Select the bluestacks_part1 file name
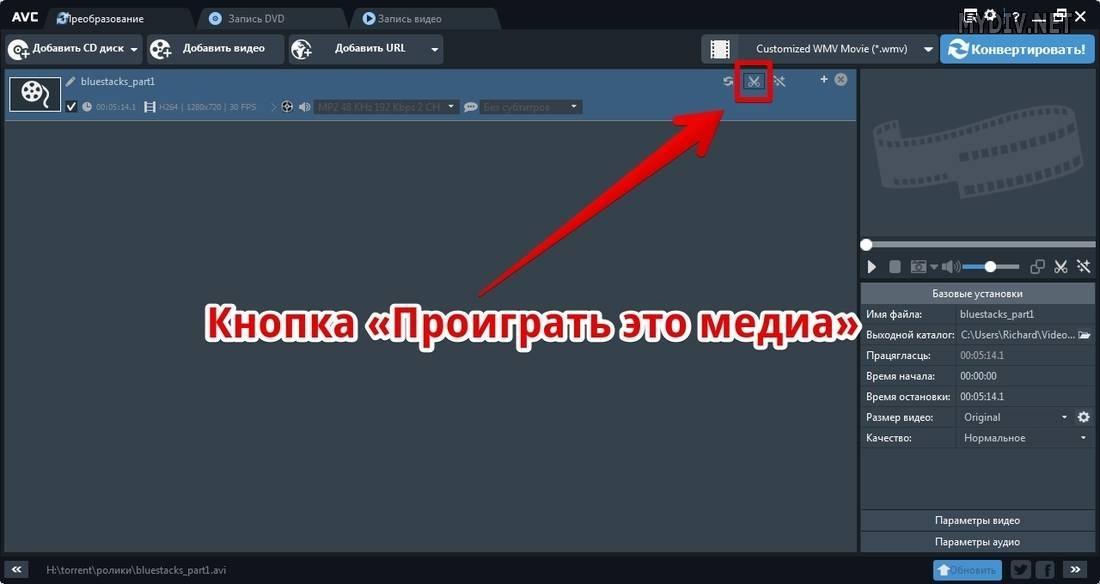 click(118, 81)
